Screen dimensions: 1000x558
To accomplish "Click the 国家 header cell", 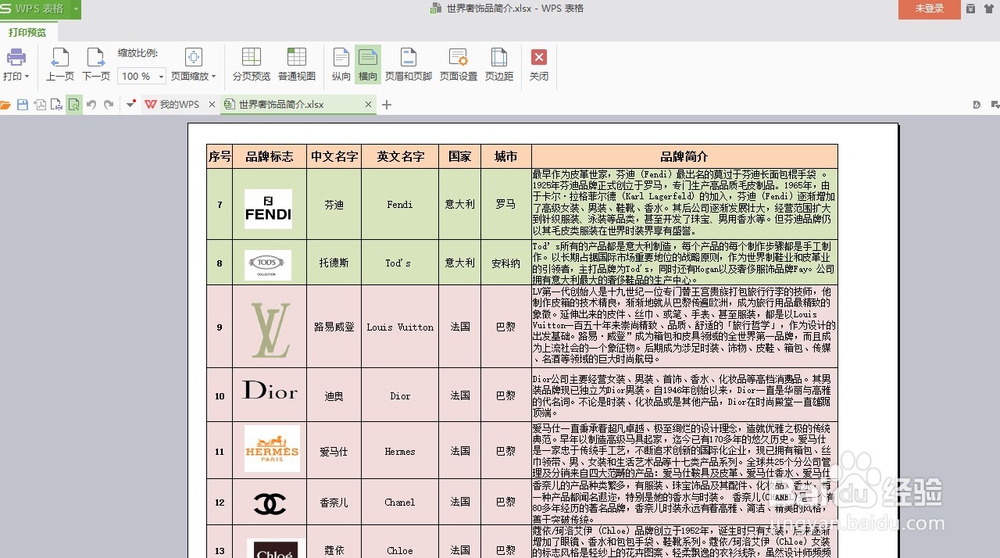I will (460, 157).
